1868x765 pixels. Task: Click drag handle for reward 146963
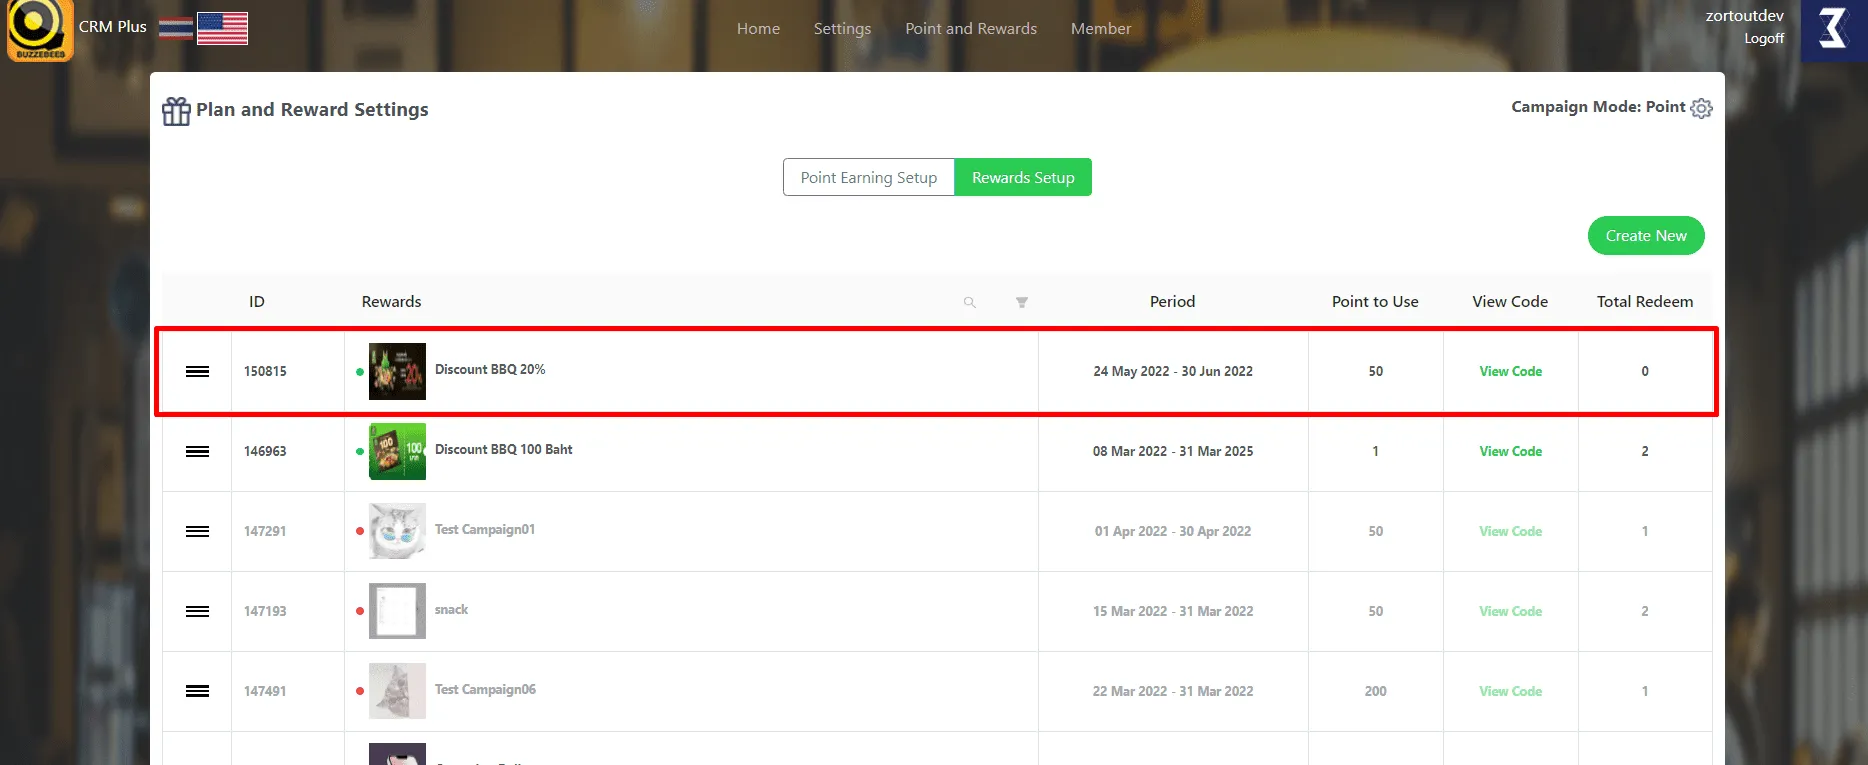[197, 451]
